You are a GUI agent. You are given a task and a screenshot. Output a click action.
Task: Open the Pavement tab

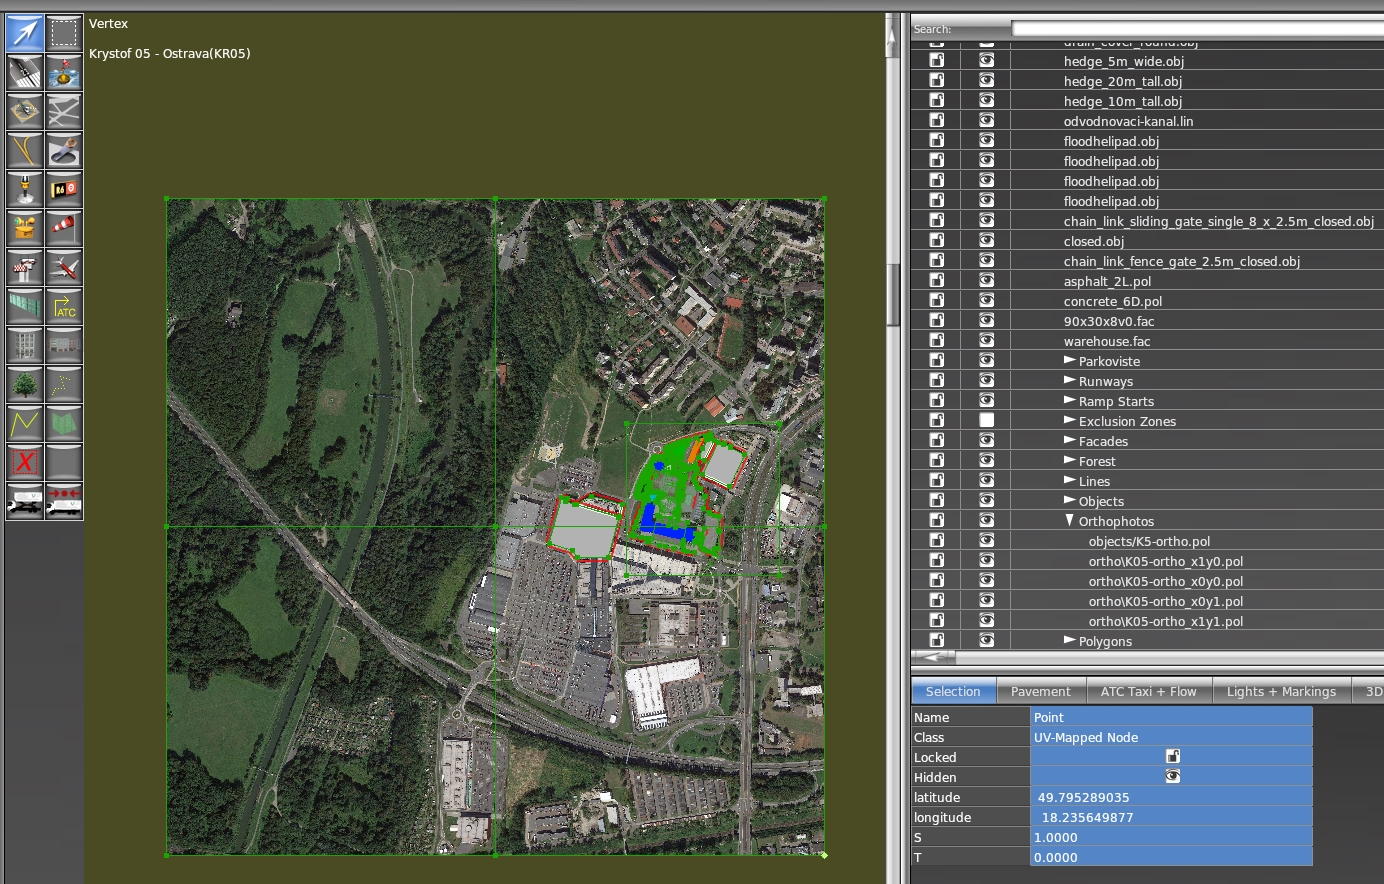click(1040, 691)
